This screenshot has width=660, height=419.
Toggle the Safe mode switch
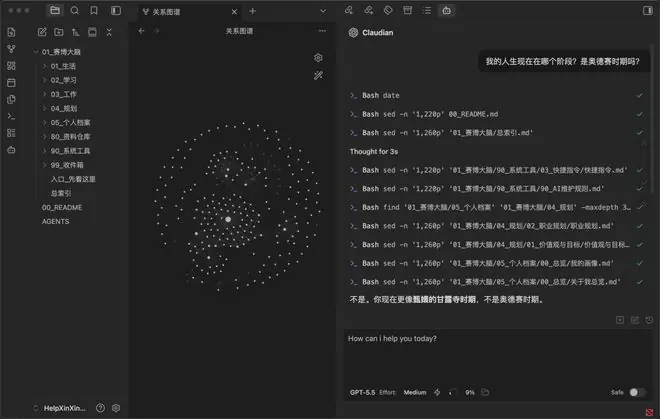(x=637, y=392)
